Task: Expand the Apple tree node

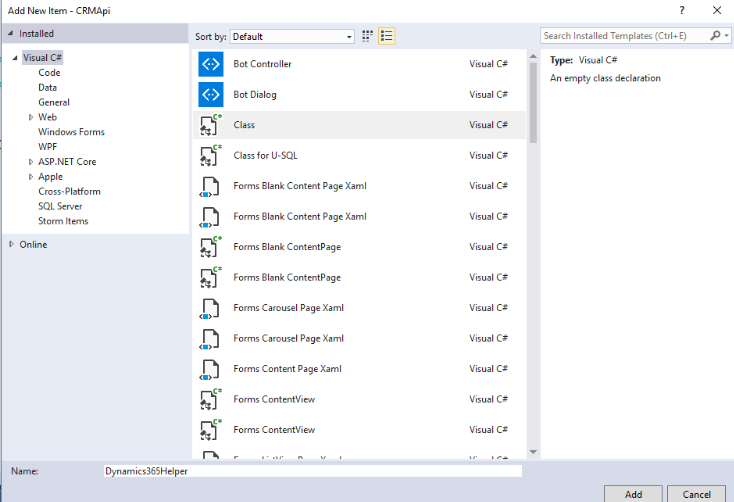Action: (31, 177)
